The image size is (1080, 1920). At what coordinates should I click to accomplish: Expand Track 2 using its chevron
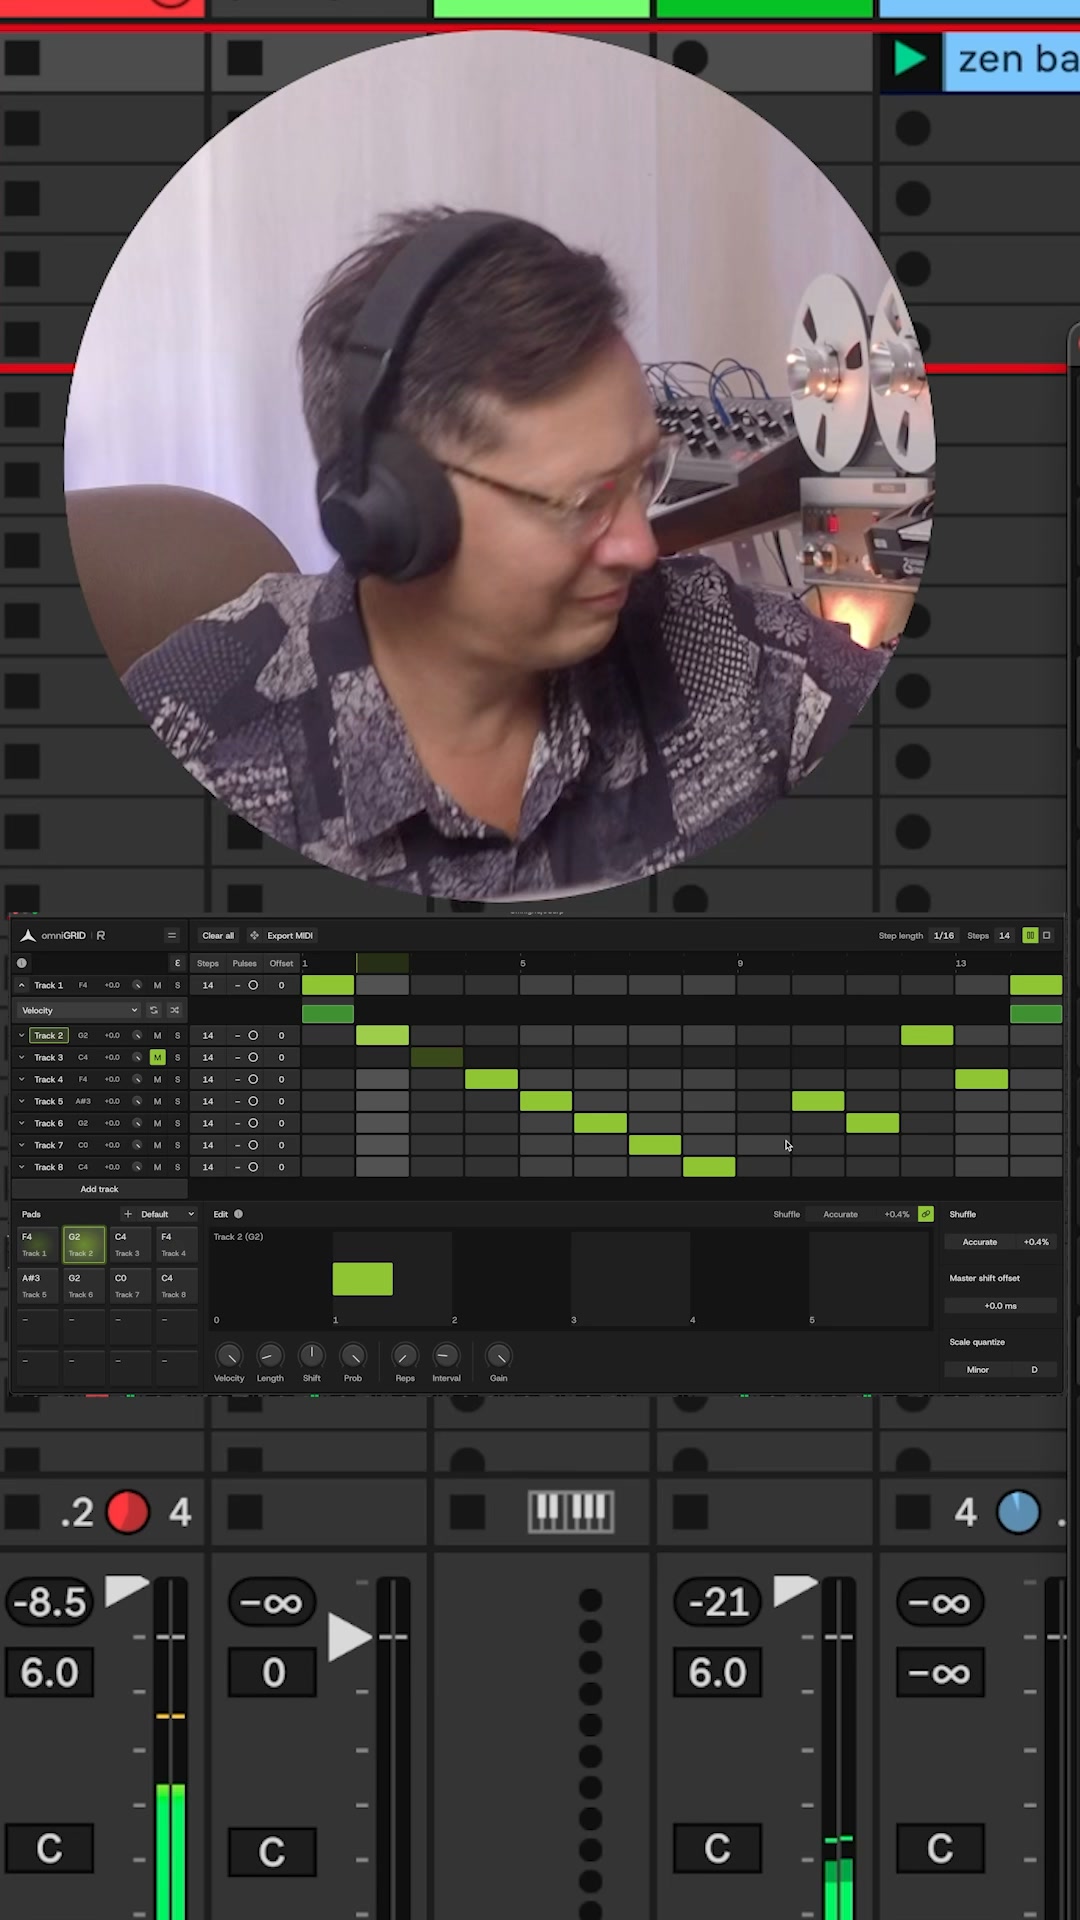22,1035
